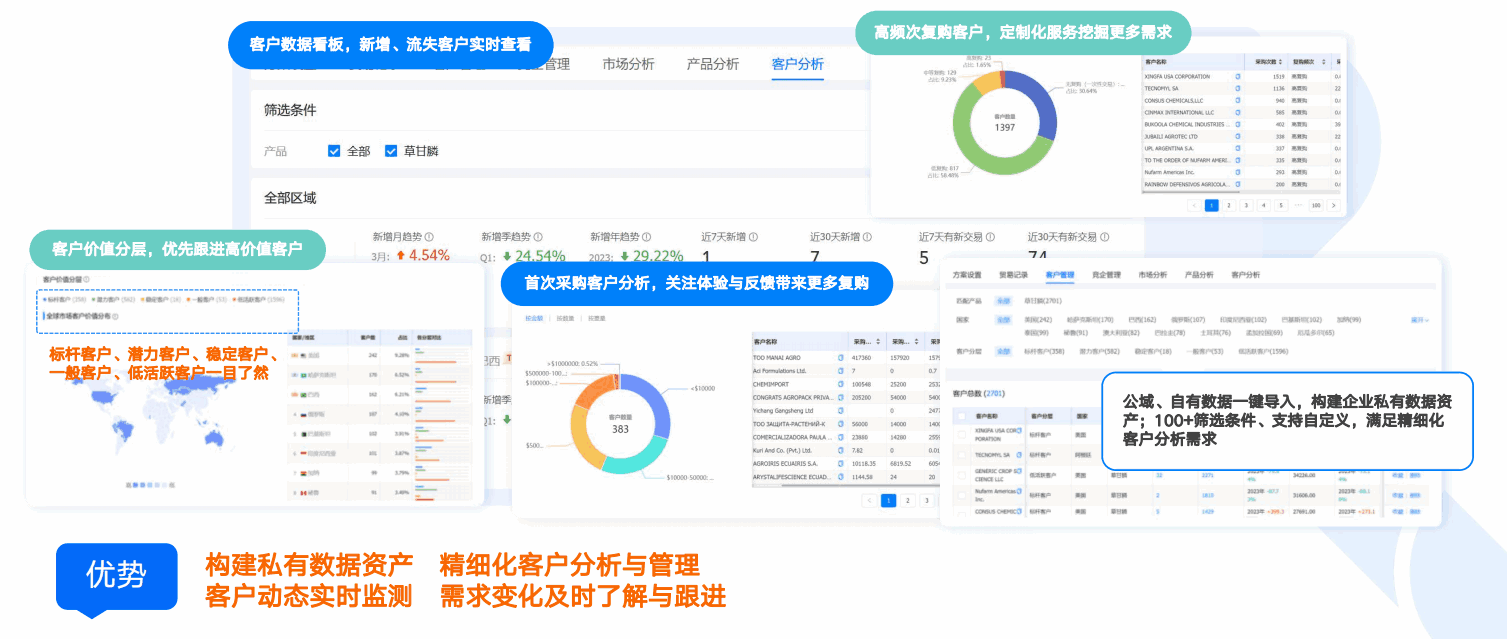The width and height of the screenshot is (1507, 639).
Task: Click the company icon next to CHEMIMPORT row
Action: click(841, 384)
